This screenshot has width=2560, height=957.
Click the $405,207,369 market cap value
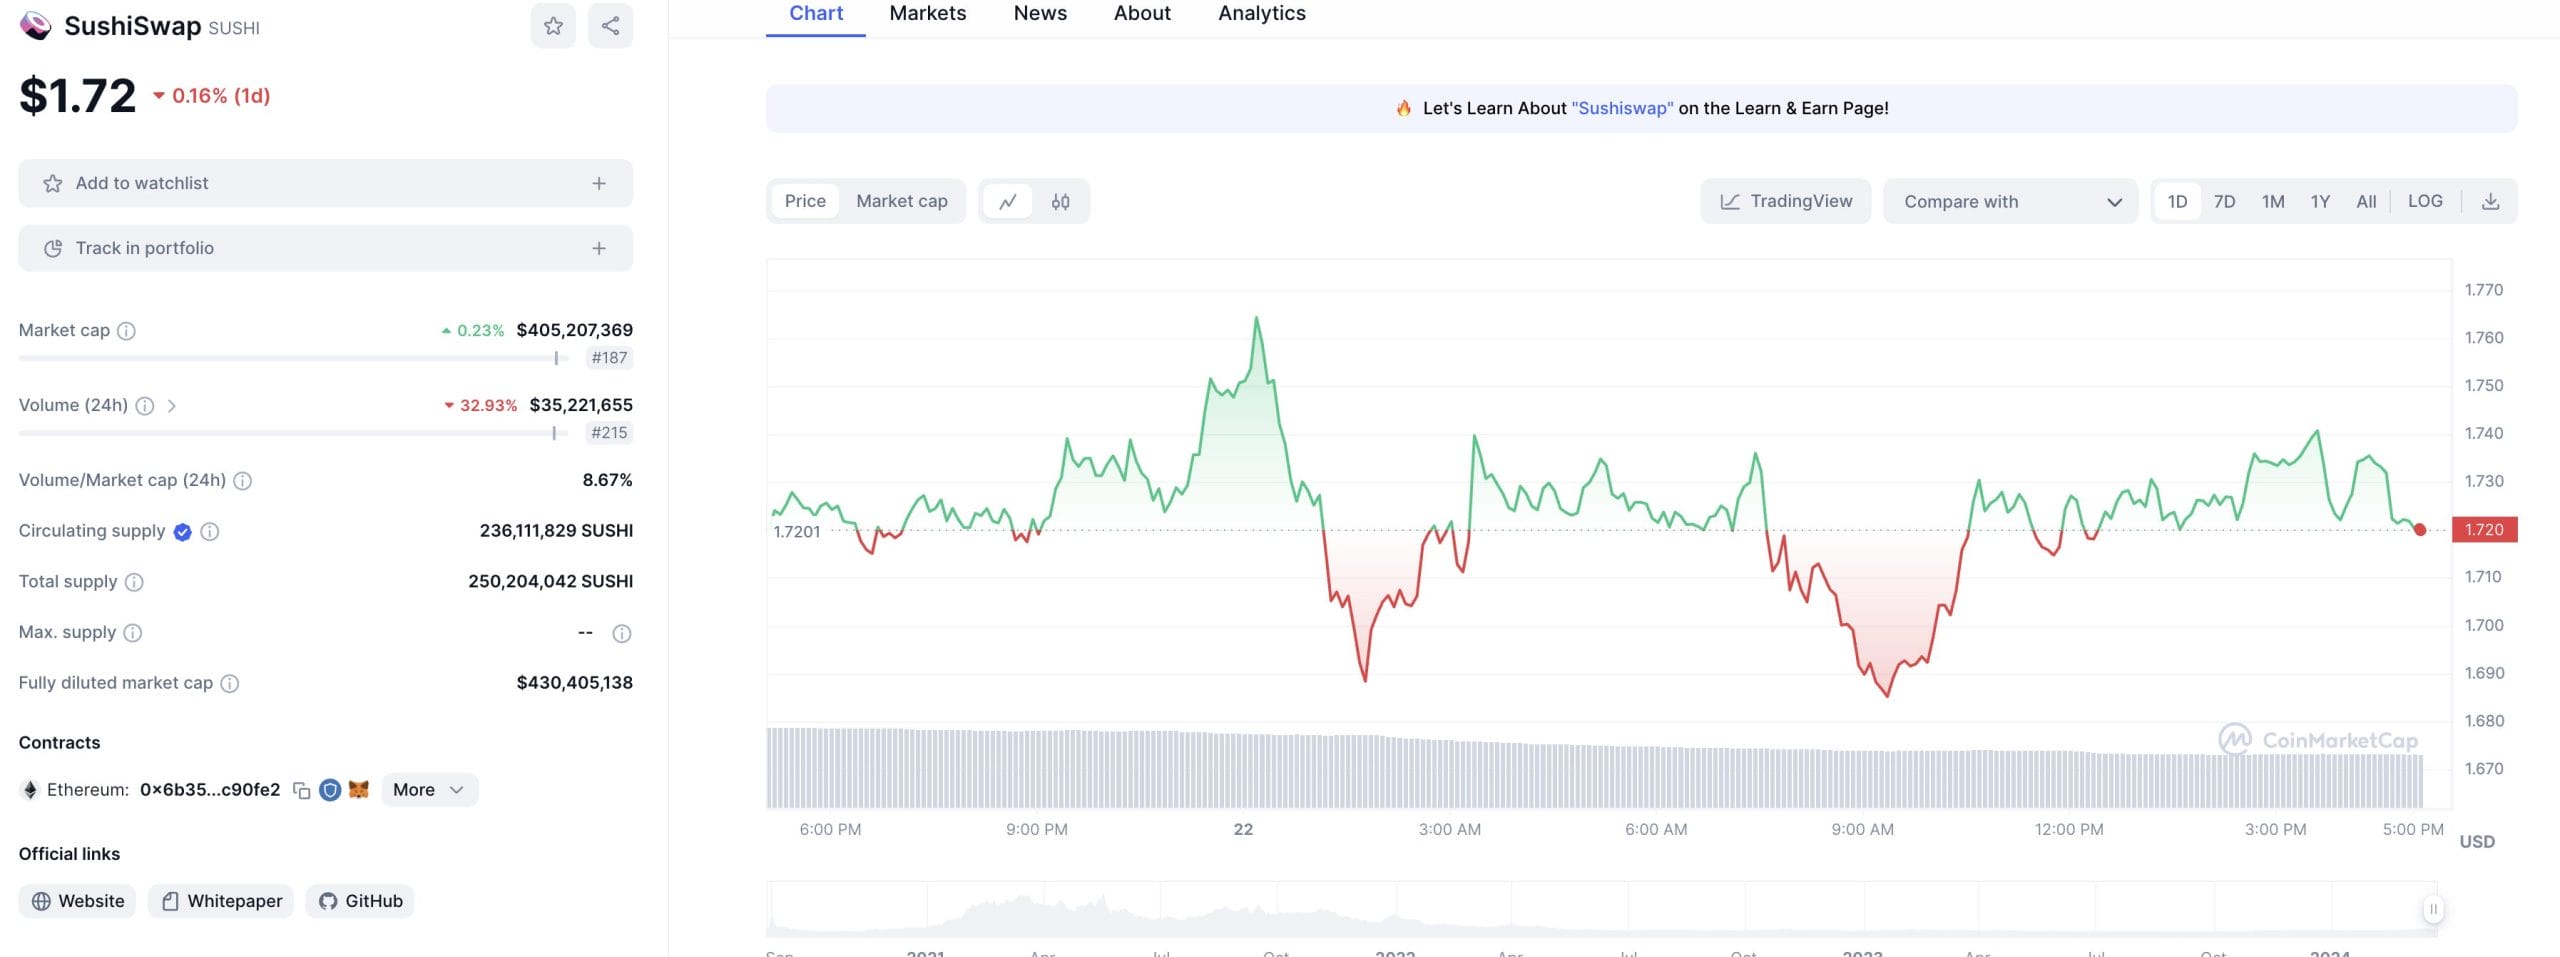pyautogui.click(x=575, y=330)
